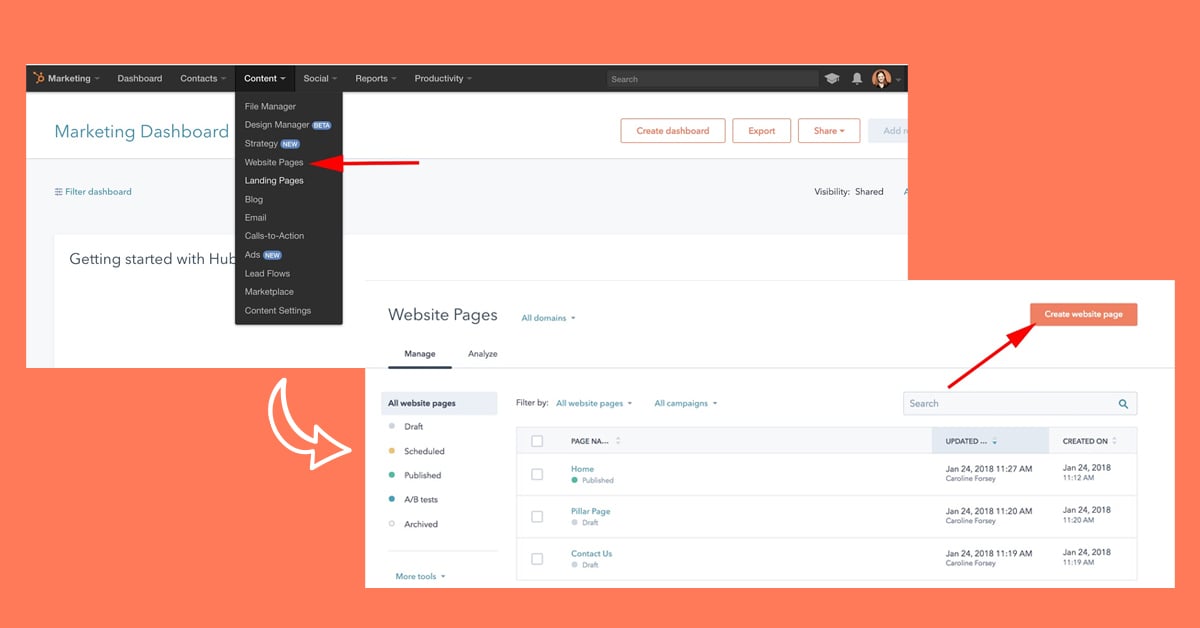Open the Reports nav dropdown
The width and height of the screenshot is (1200, 628).
[376, 79]
